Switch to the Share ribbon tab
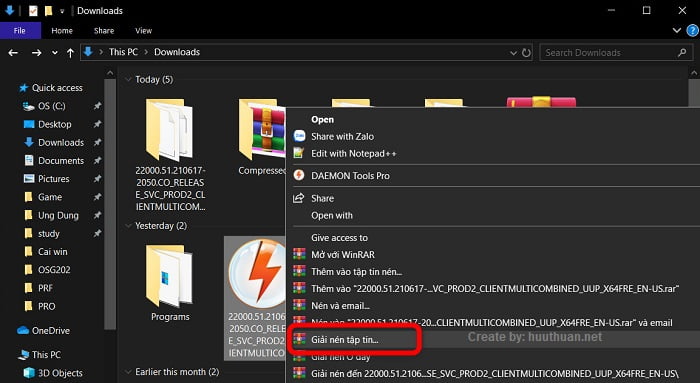This screenshot has width=700, height=383. point(104,30)
